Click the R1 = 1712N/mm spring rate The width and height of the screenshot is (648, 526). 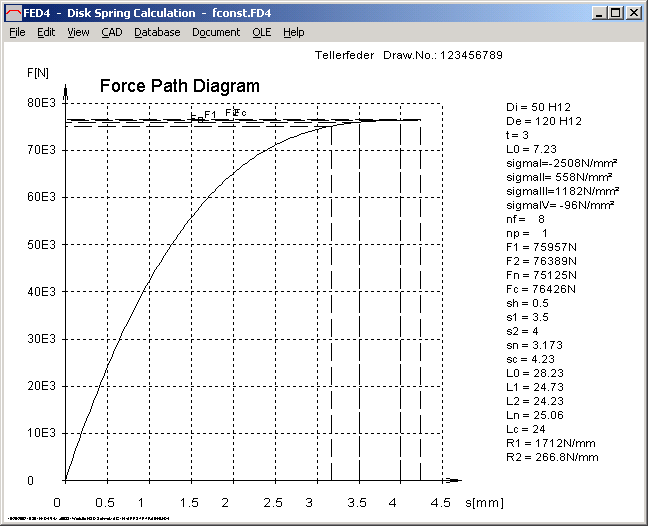pos(551,442)
